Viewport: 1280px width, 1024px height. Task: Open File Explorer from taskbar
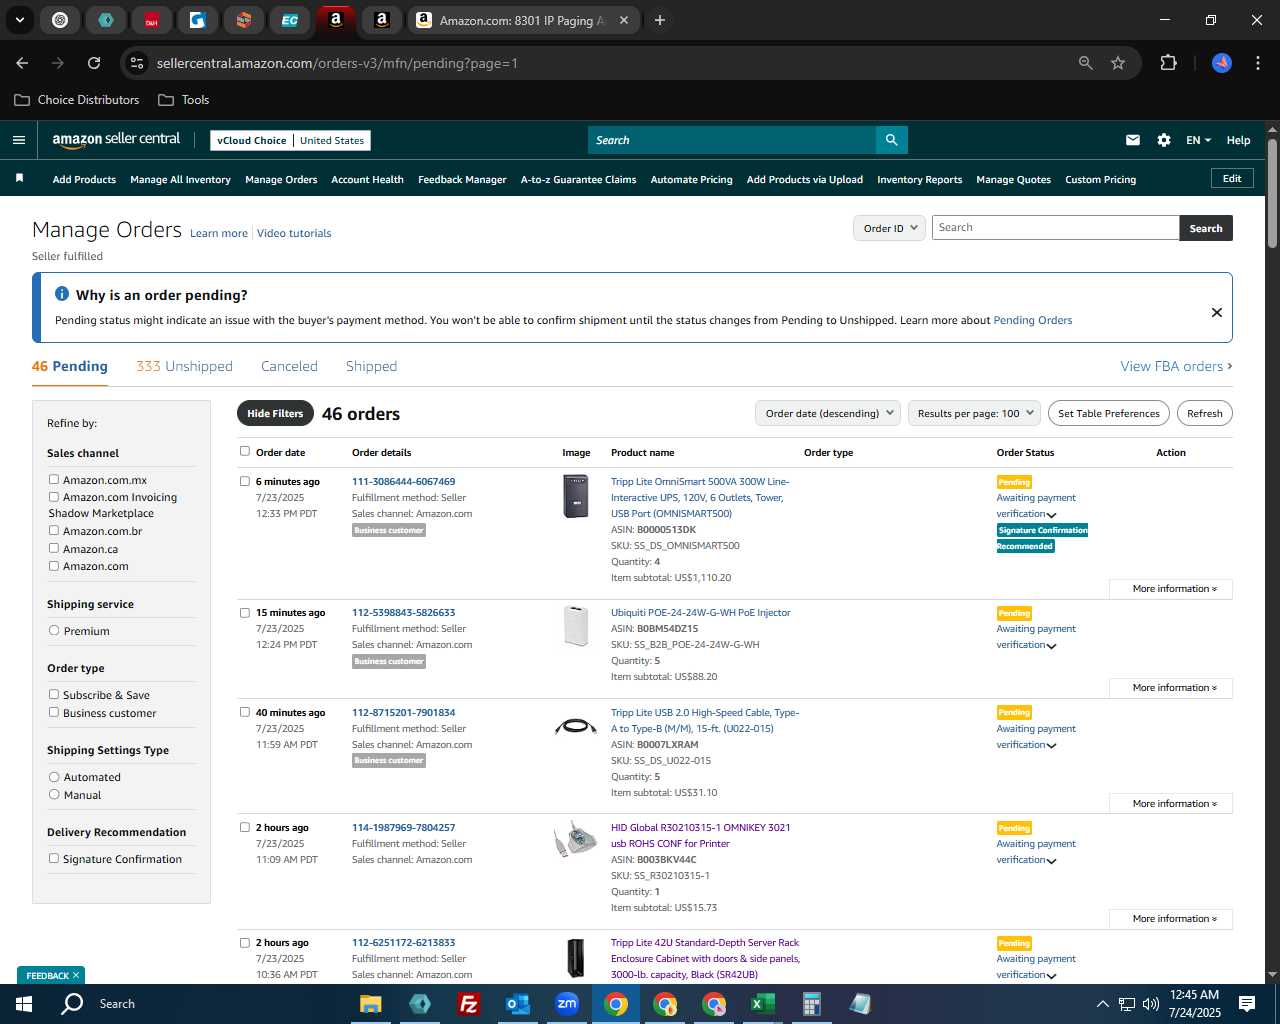point(371,1004)
